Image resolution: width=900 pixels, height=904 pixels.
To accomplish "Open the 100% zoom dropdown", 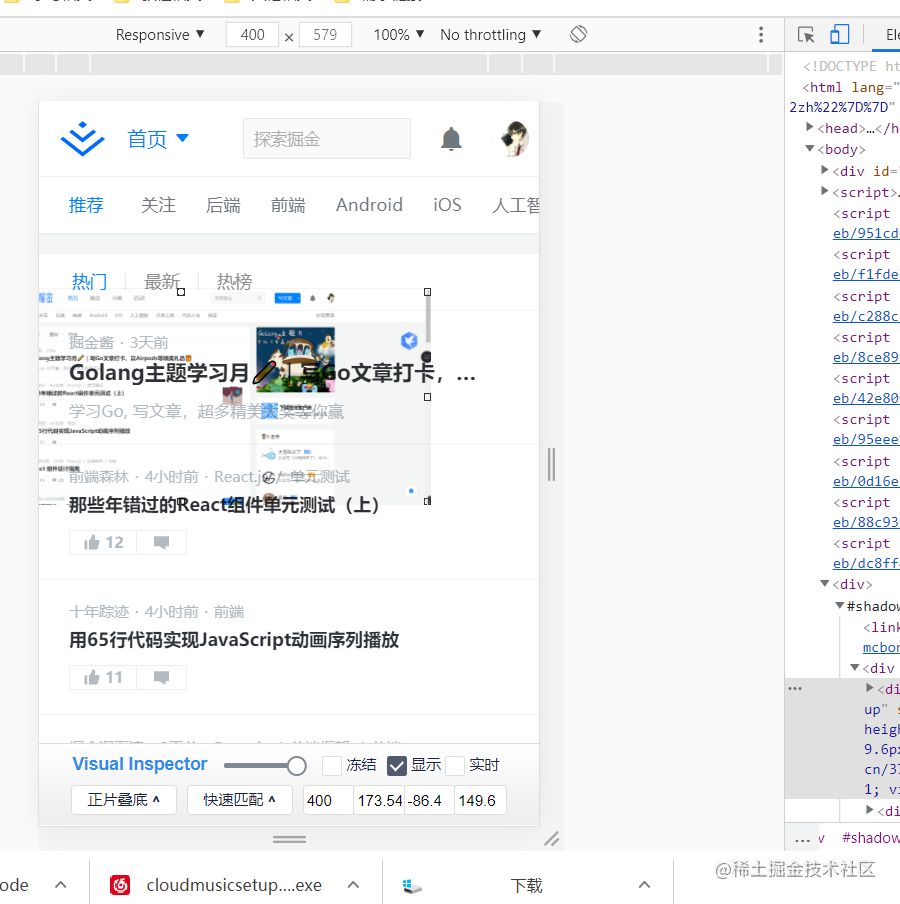I will tap(399, 35).
